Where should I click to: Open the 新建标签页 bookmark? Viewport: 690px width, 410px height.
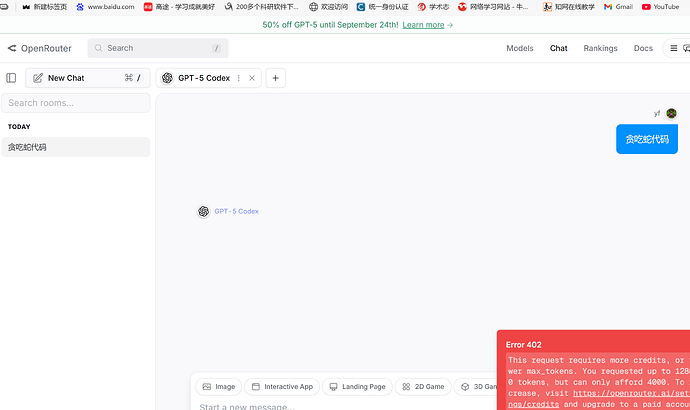(x=44, y=7)
